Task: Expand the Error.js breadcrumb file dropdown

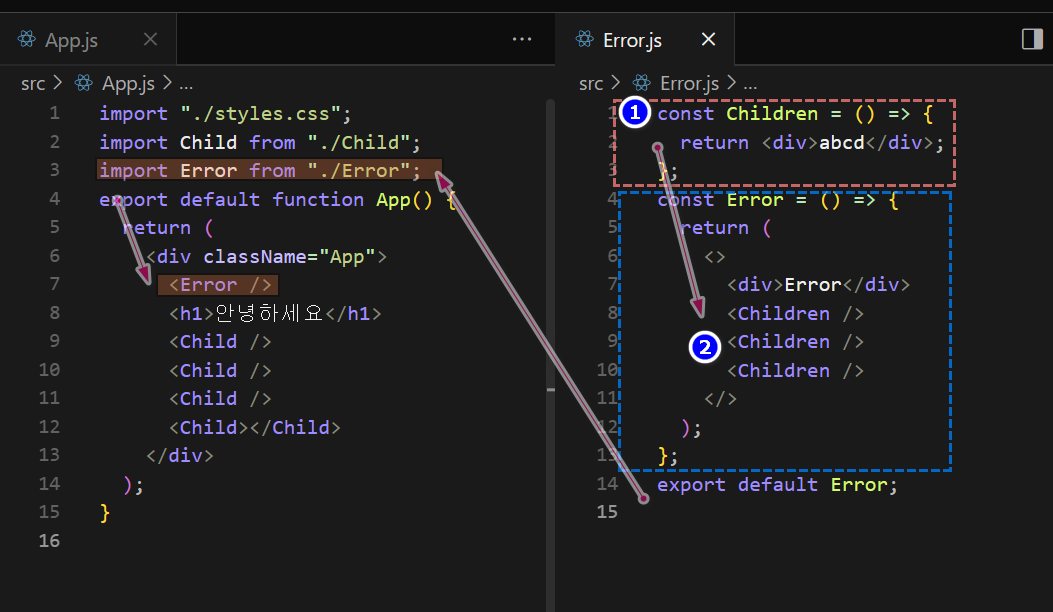Action: coord(690,84)
